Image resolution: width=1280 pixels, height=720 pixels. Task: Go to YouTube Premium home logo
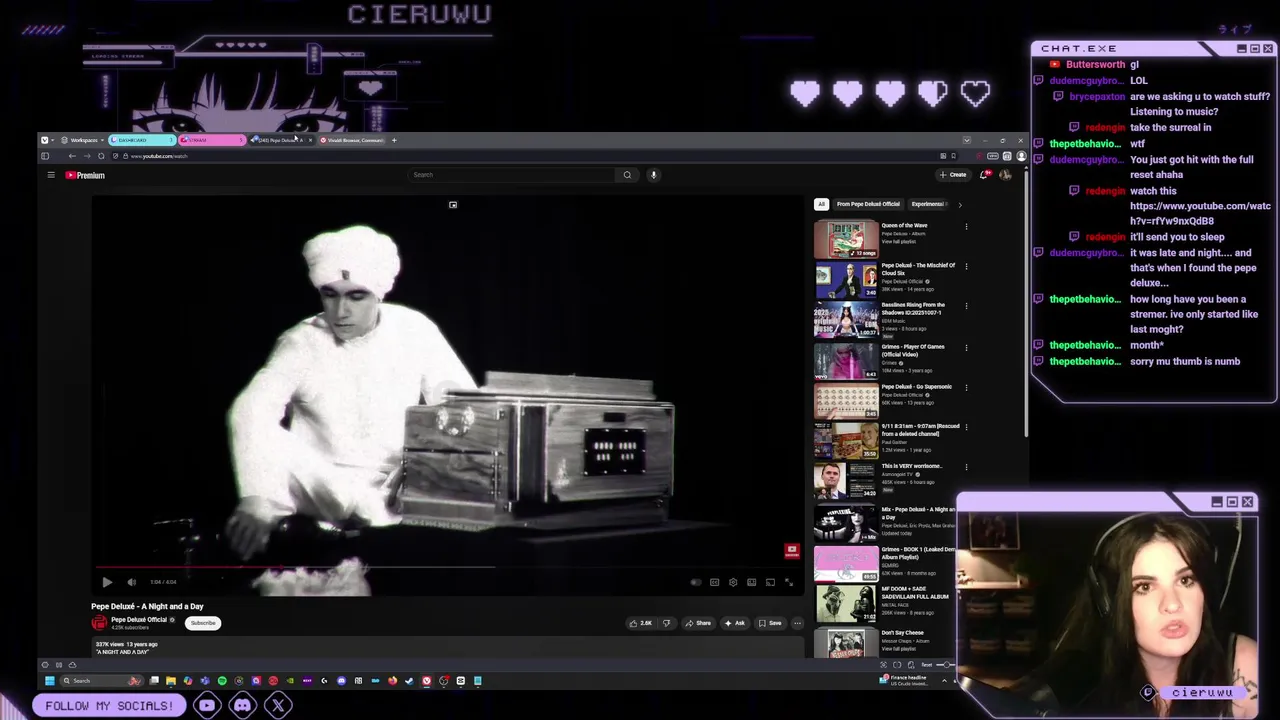(x=85, y=175)
